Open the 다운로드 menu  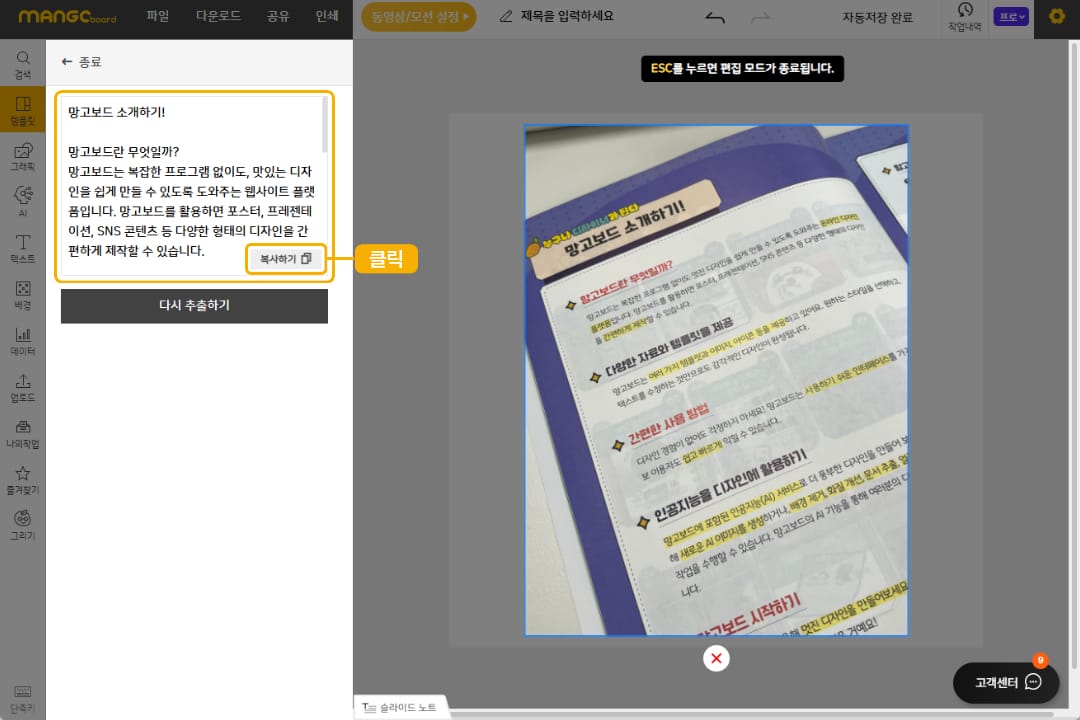click(218, 16)
